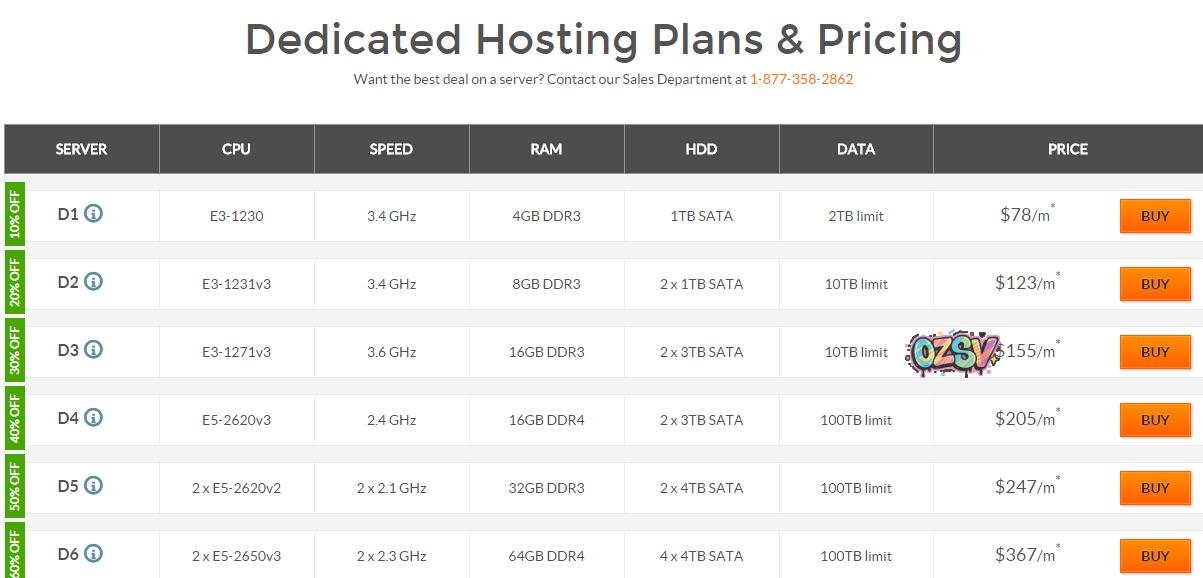Purchase the D4 plan with BUY
1203x578 pixels.
(x=1154, y=420)
